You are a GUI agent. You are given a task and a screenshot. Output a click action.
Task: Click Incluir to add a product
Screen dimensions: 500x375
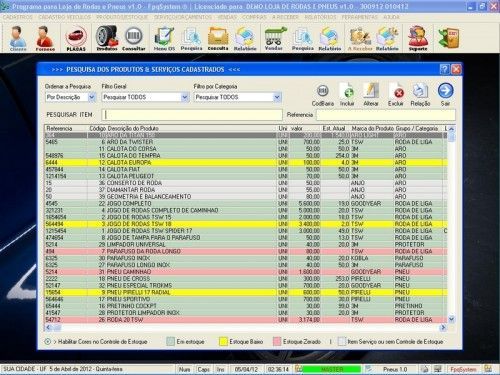pos(347,95)
